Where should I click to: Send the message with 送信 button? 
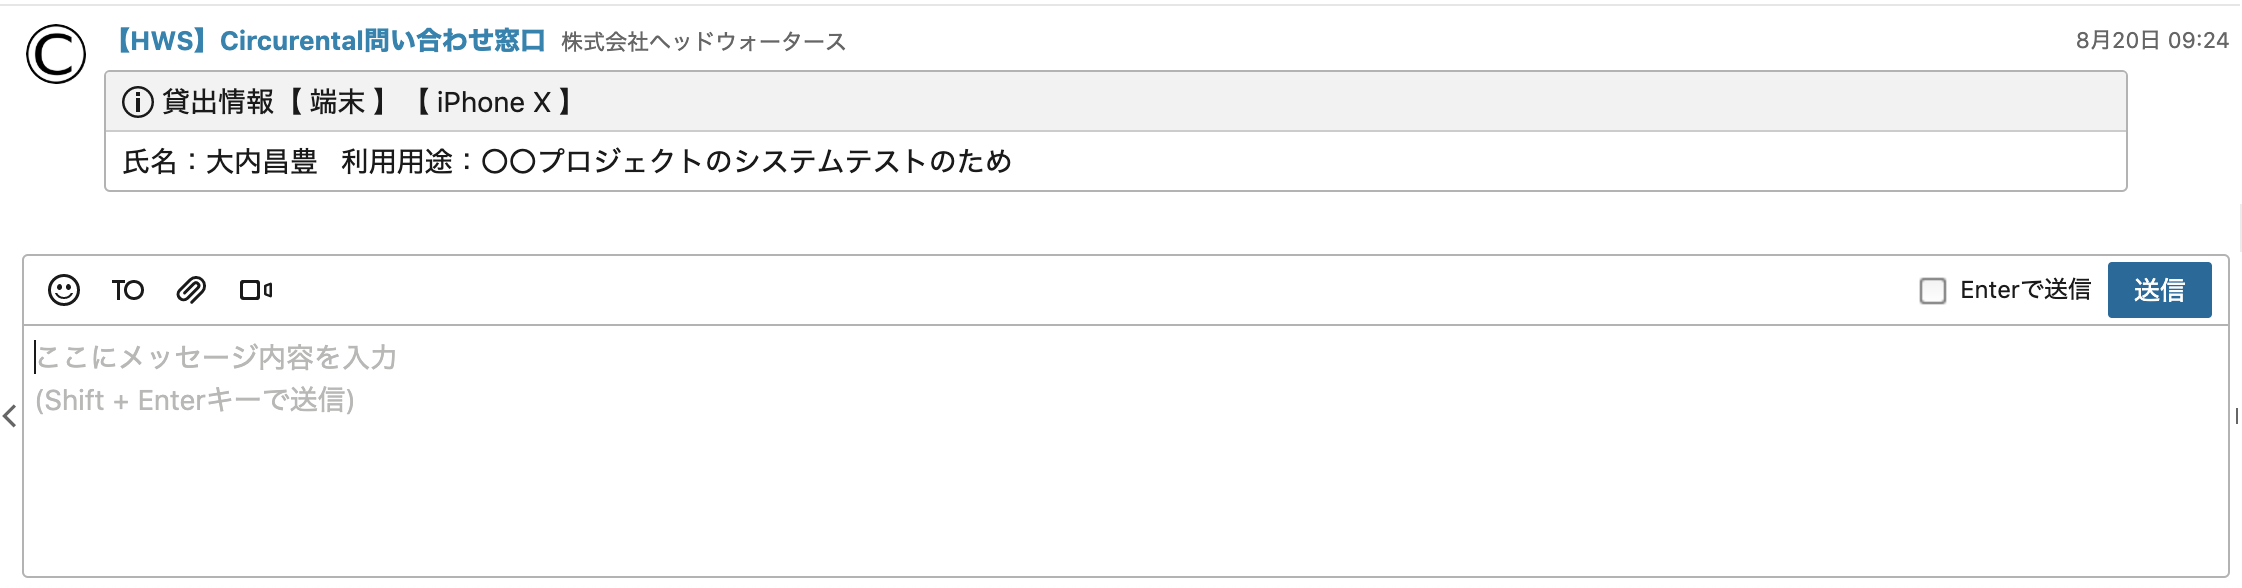click(2159, 290)
